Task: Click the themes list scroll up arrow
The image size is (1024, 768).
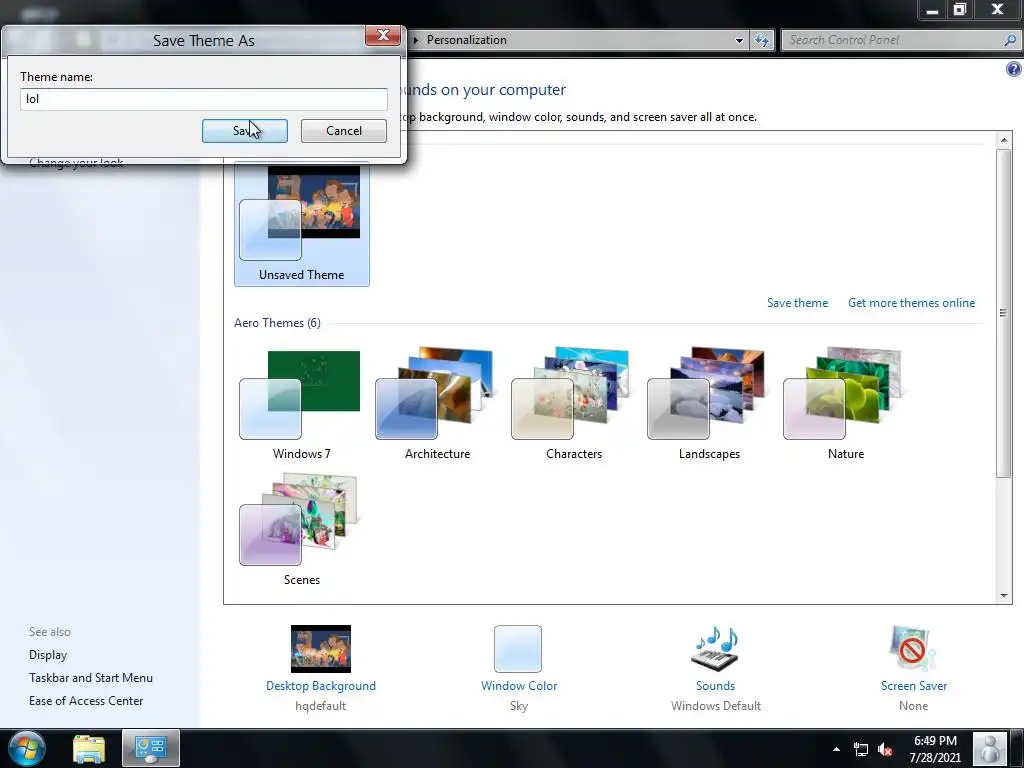Action: click(x=1004, y=140)
